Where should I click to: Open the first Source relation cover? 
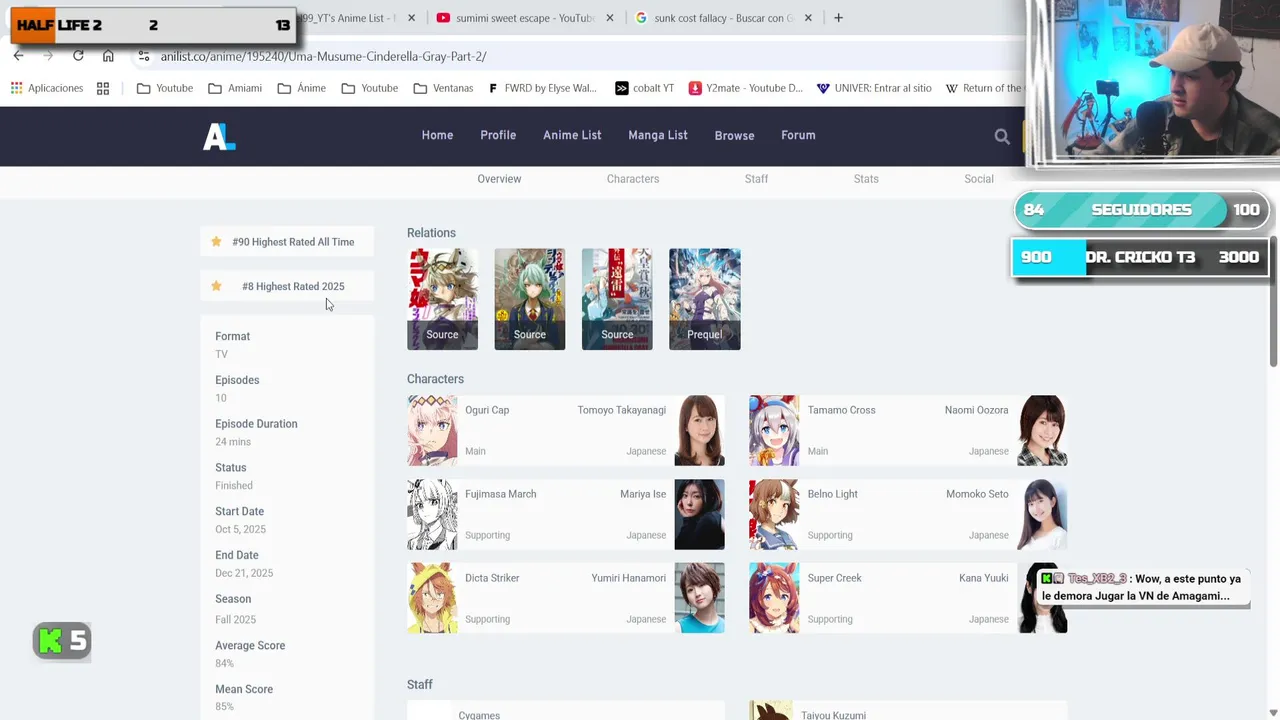442,299
